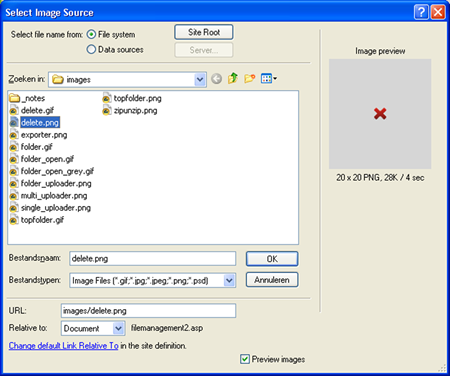Click the folder_uploader.png file icon

[x=14, y=184]
